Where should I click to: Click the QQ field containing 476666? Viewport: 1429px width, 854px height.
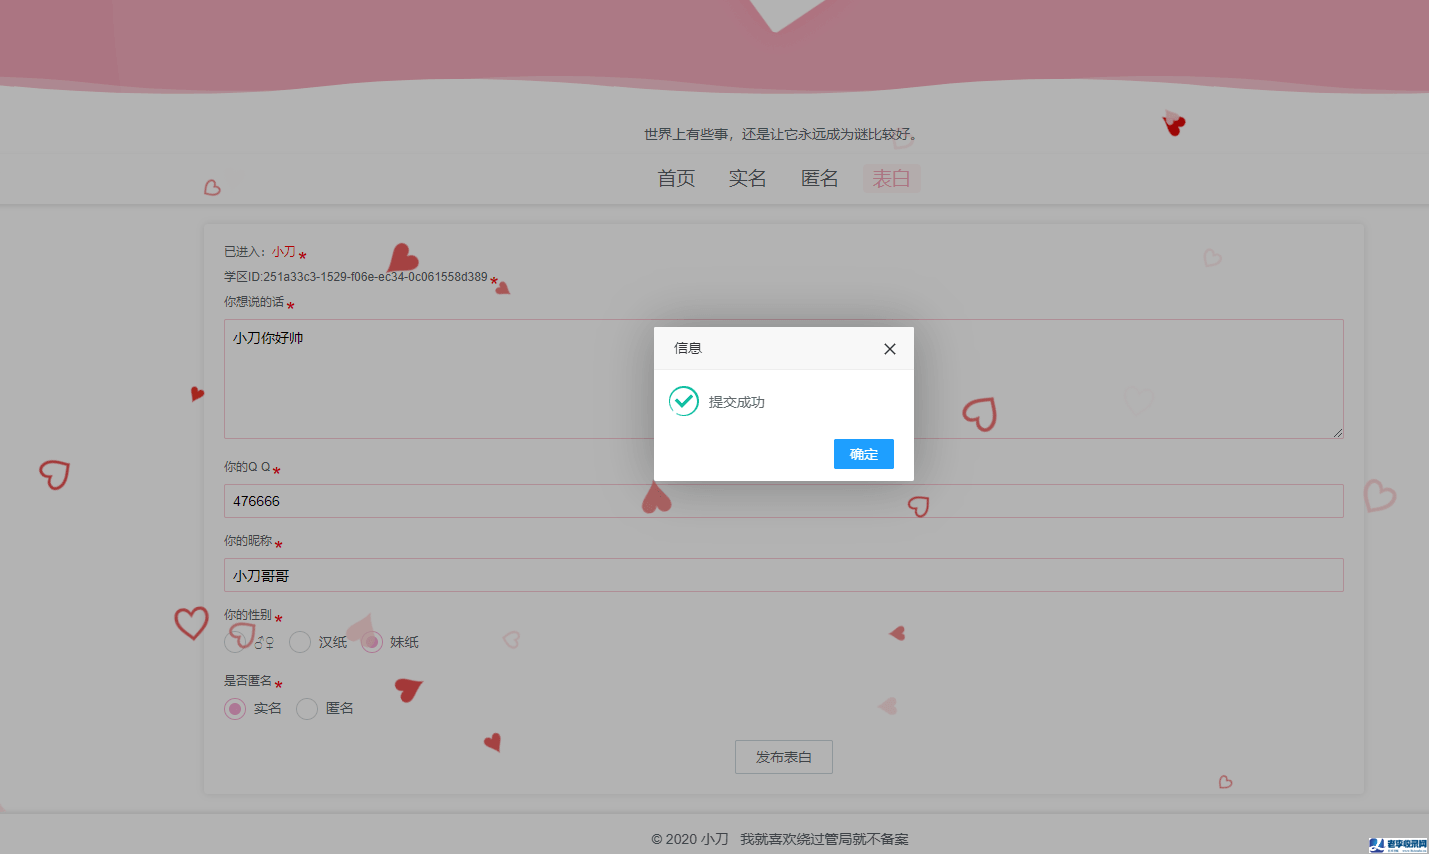(783, 501)
